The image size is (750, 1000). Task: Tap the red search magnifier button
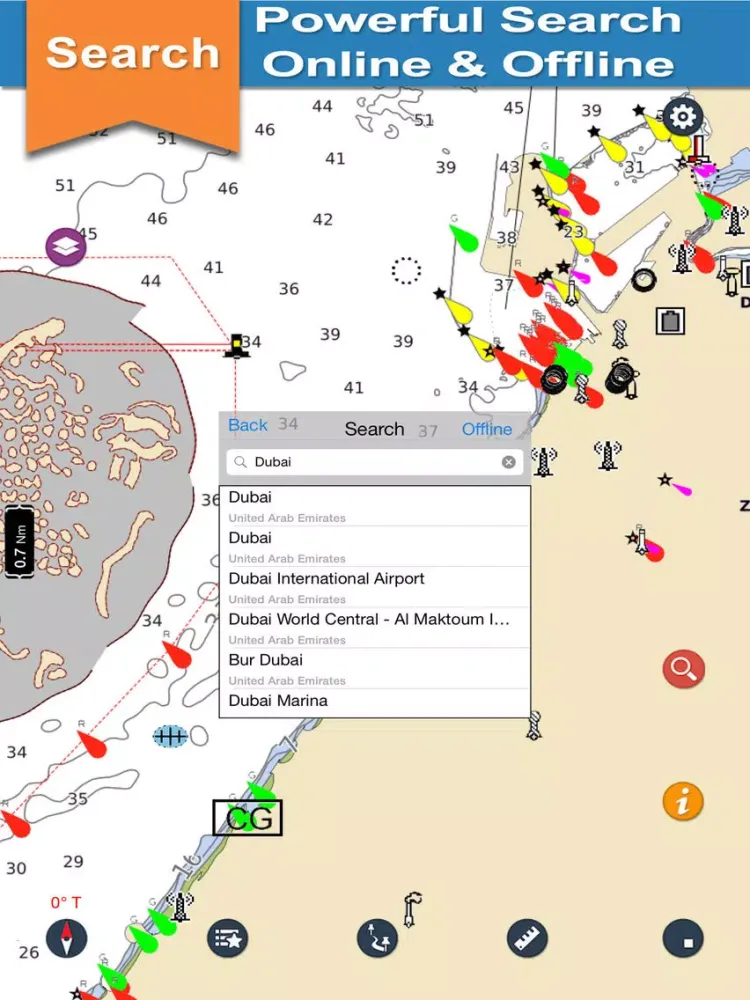coord(683,668)
